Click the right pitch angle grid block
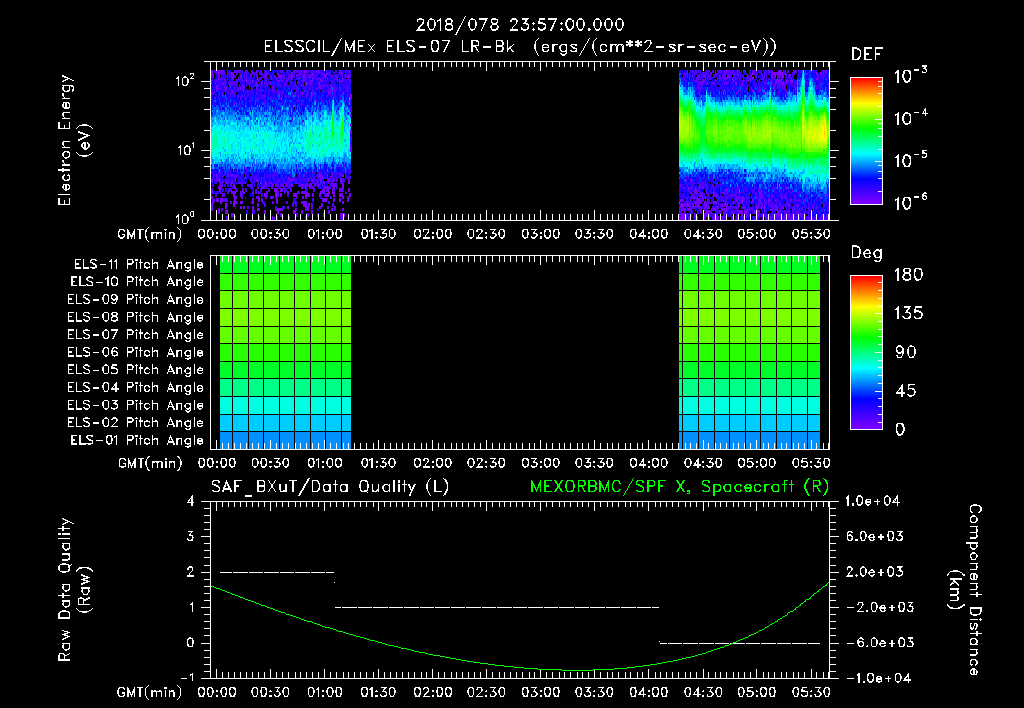This screenshot has width=1024, height=708. [750, 353]
